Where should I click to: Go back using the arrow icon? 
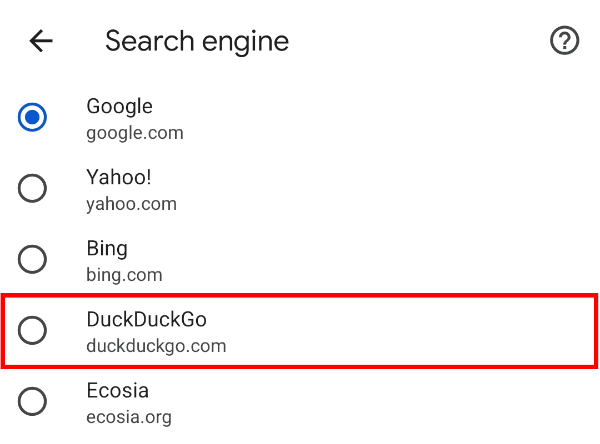click(x=41, y=41)
